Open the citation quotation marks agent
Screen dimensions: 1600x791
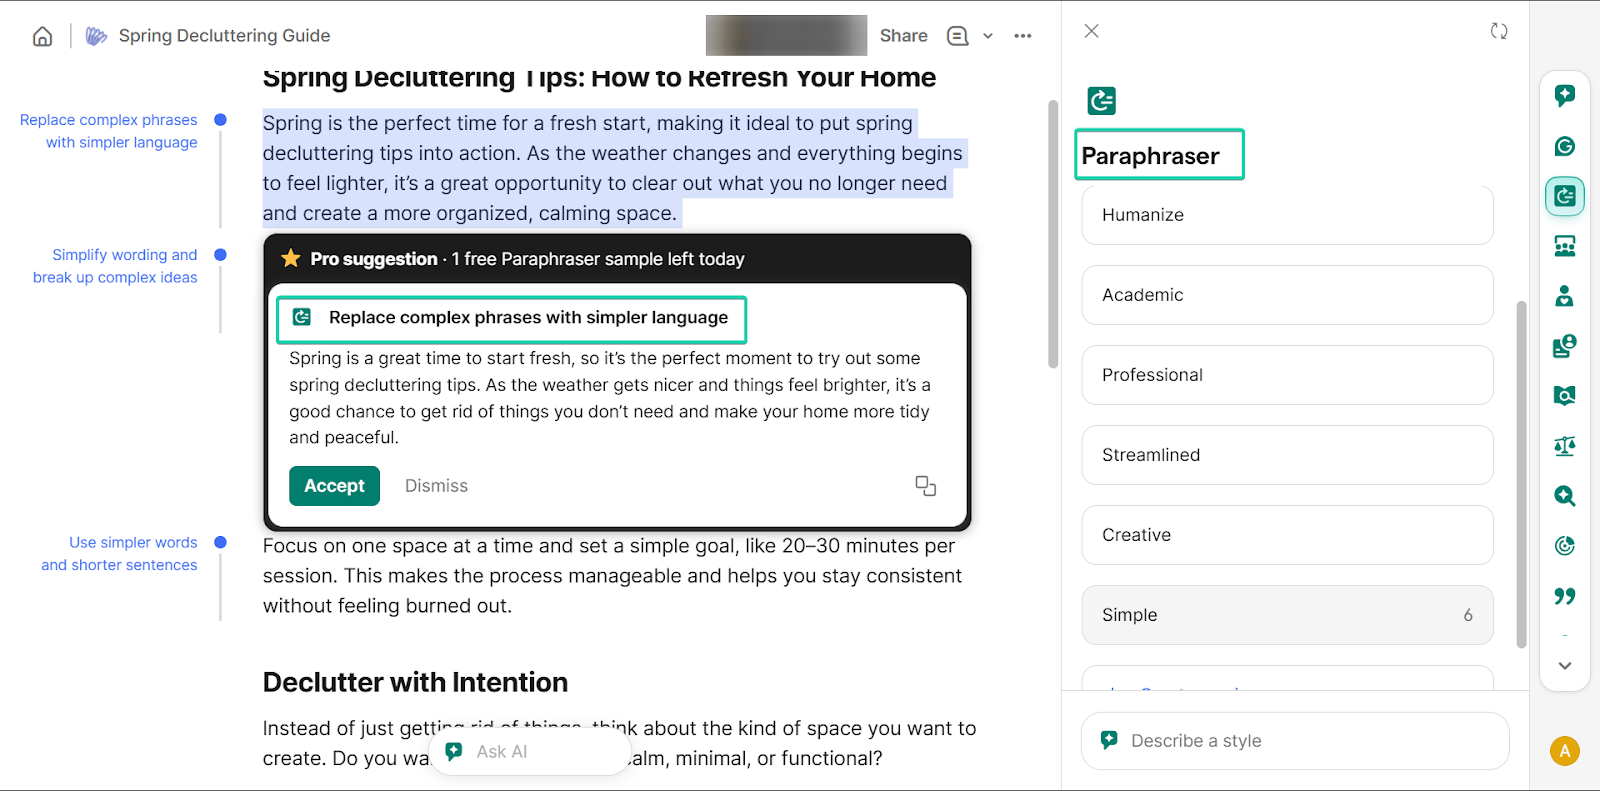(x=1565, y=596)
